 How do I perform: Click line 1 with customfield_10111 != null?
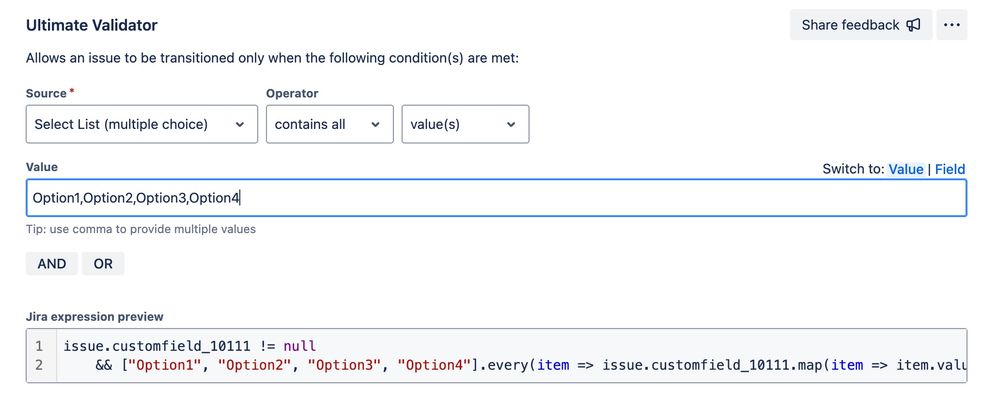tap(190, 347)
